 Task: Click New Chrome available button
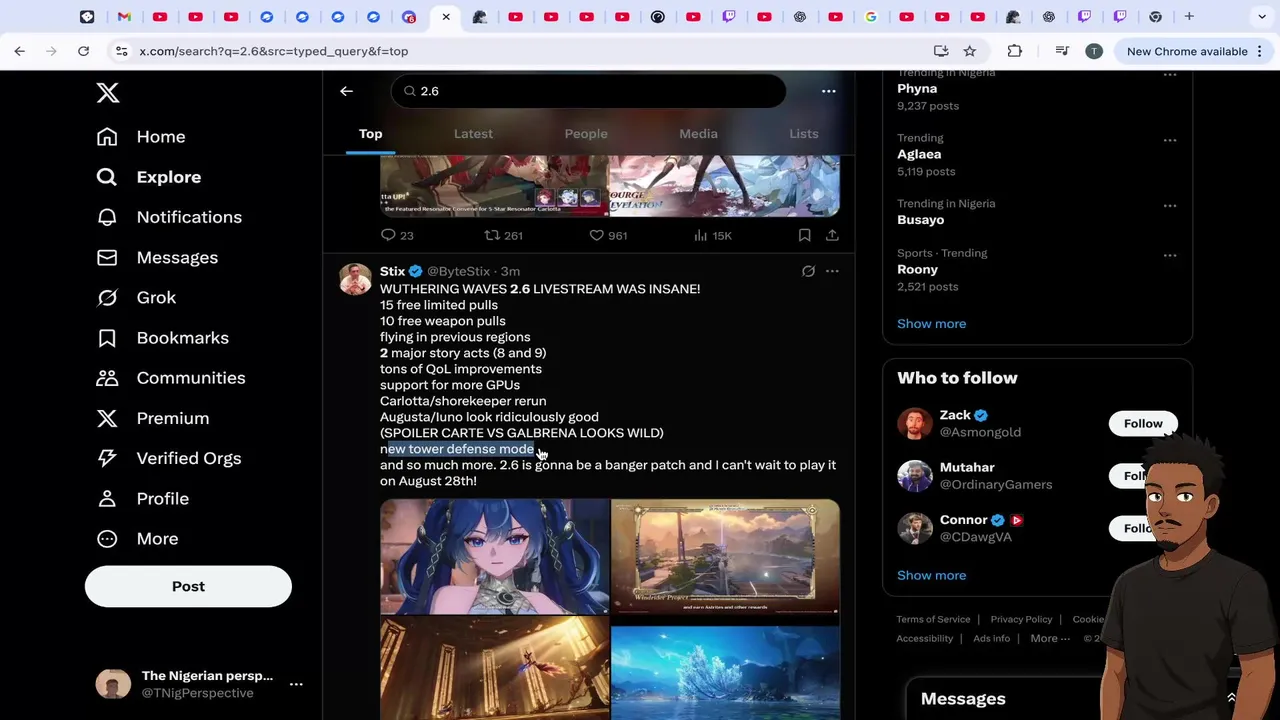point(1194,51)
